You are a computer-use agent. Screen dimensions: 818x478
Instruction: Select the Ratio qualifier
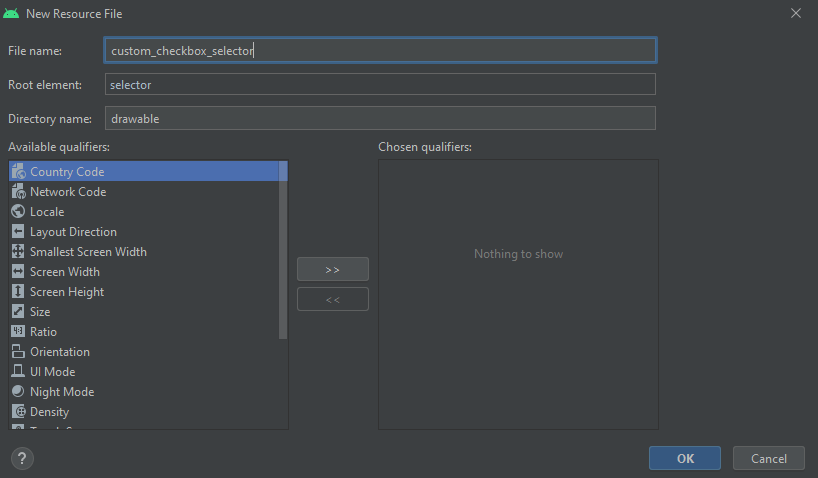[144, 331]
